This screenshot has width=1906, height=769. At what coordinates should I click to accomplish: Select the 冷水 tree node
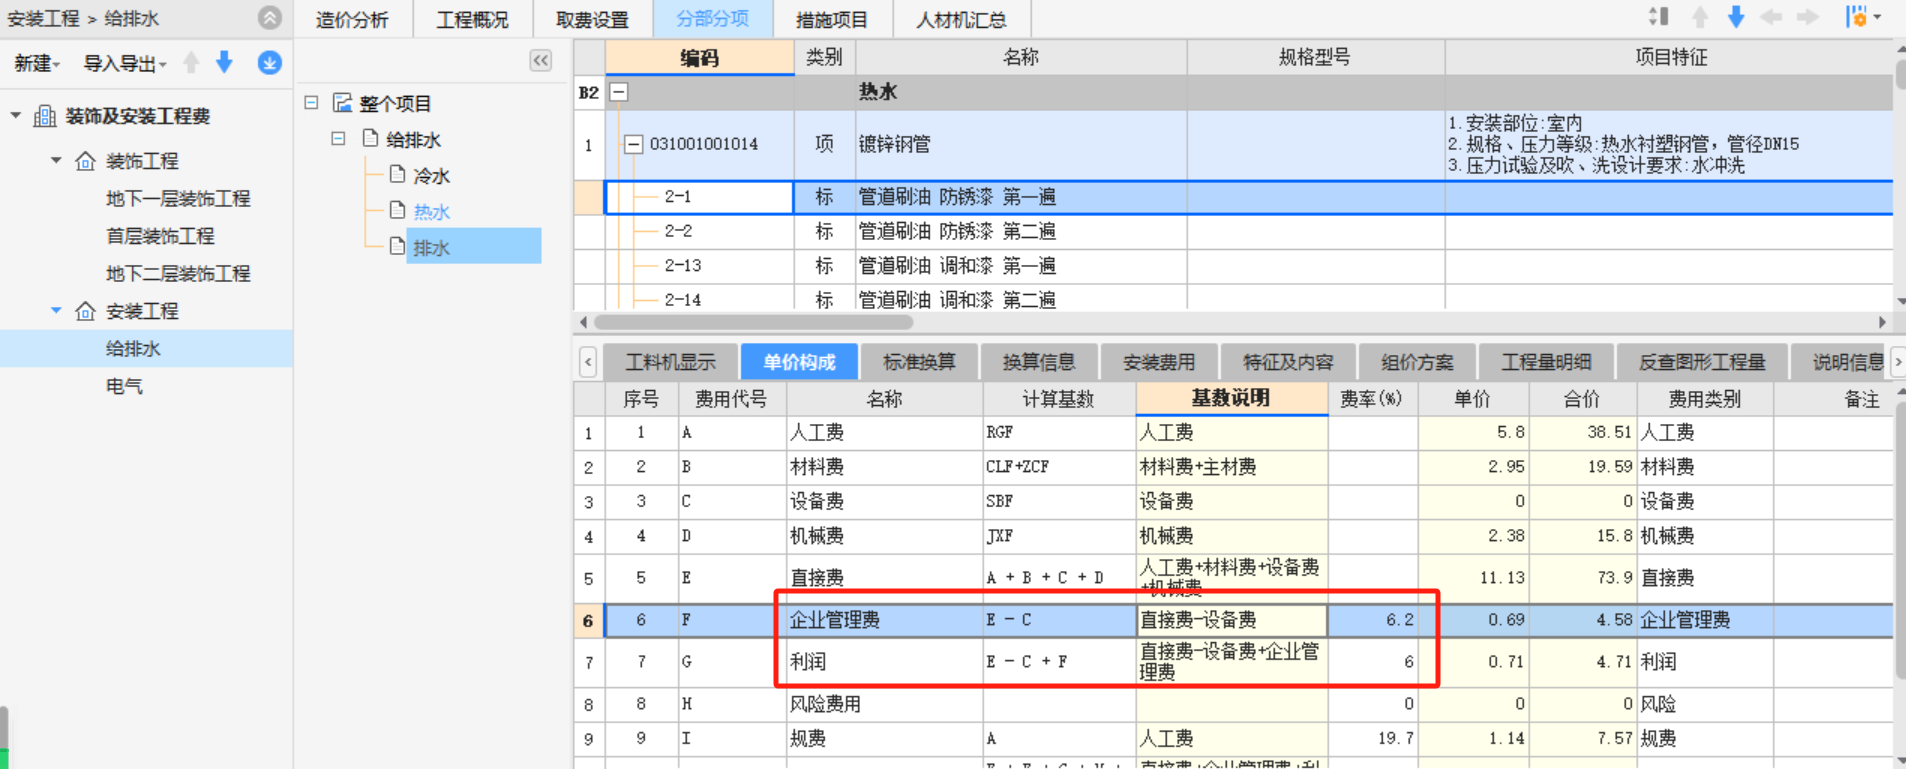tap(431, 175)
